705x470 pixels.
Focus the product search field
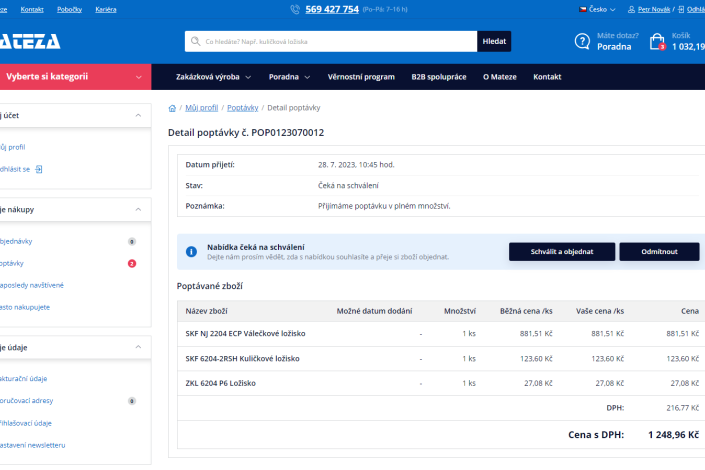point(331,41)
